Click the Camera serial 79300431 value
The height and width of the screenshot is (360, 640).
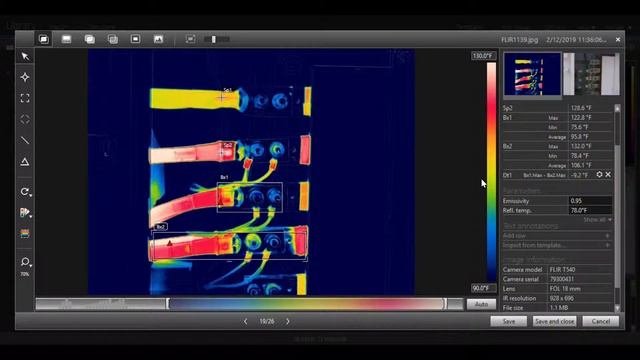562,279
